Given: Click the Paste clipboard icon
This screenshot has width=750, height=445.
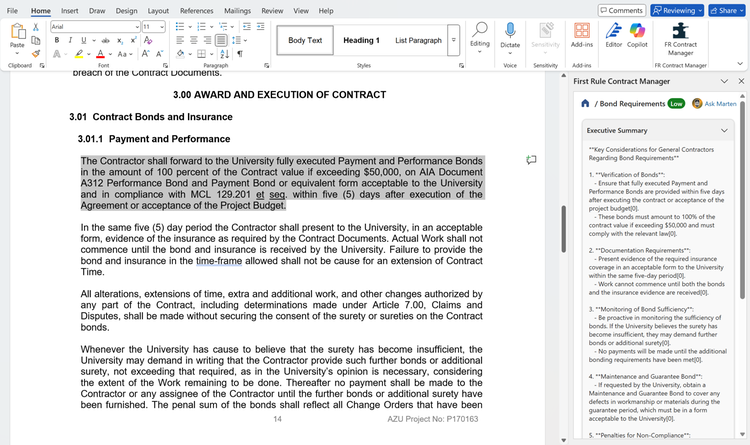Looking at the screenshot, I should pyautogui.click(x=17, y=32).
